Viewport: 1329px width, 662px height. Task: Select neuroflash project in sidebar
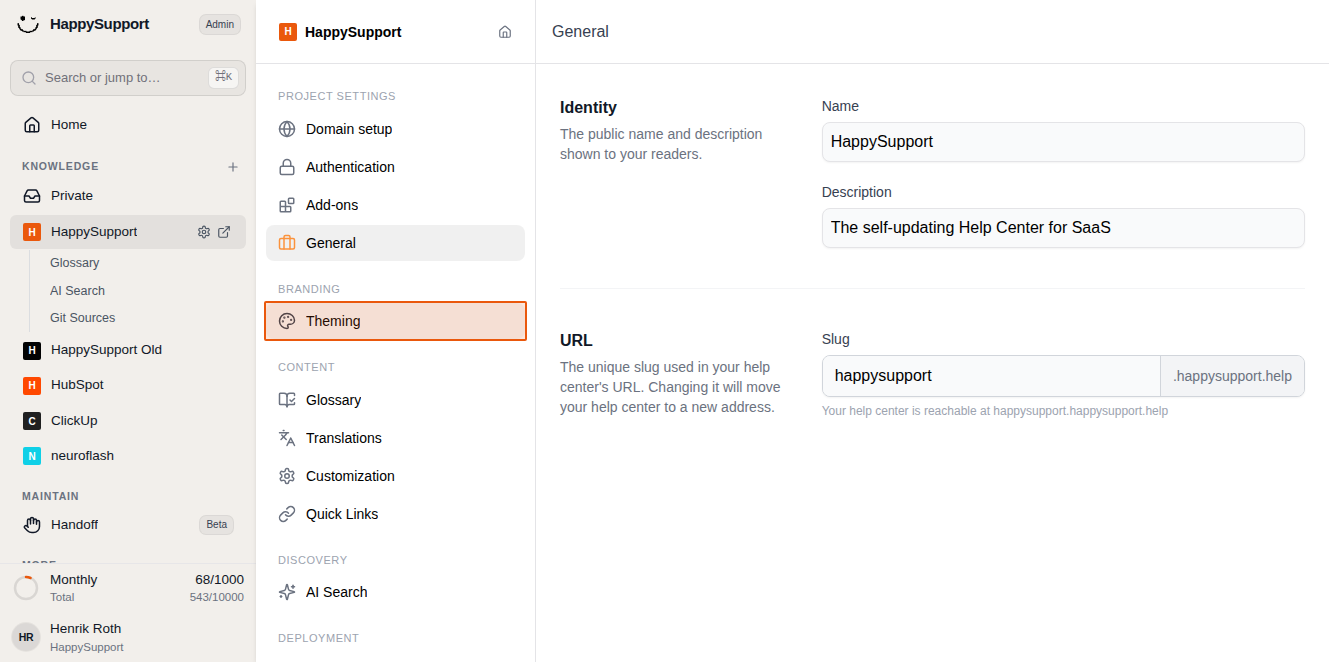click(x=128, y=456)
